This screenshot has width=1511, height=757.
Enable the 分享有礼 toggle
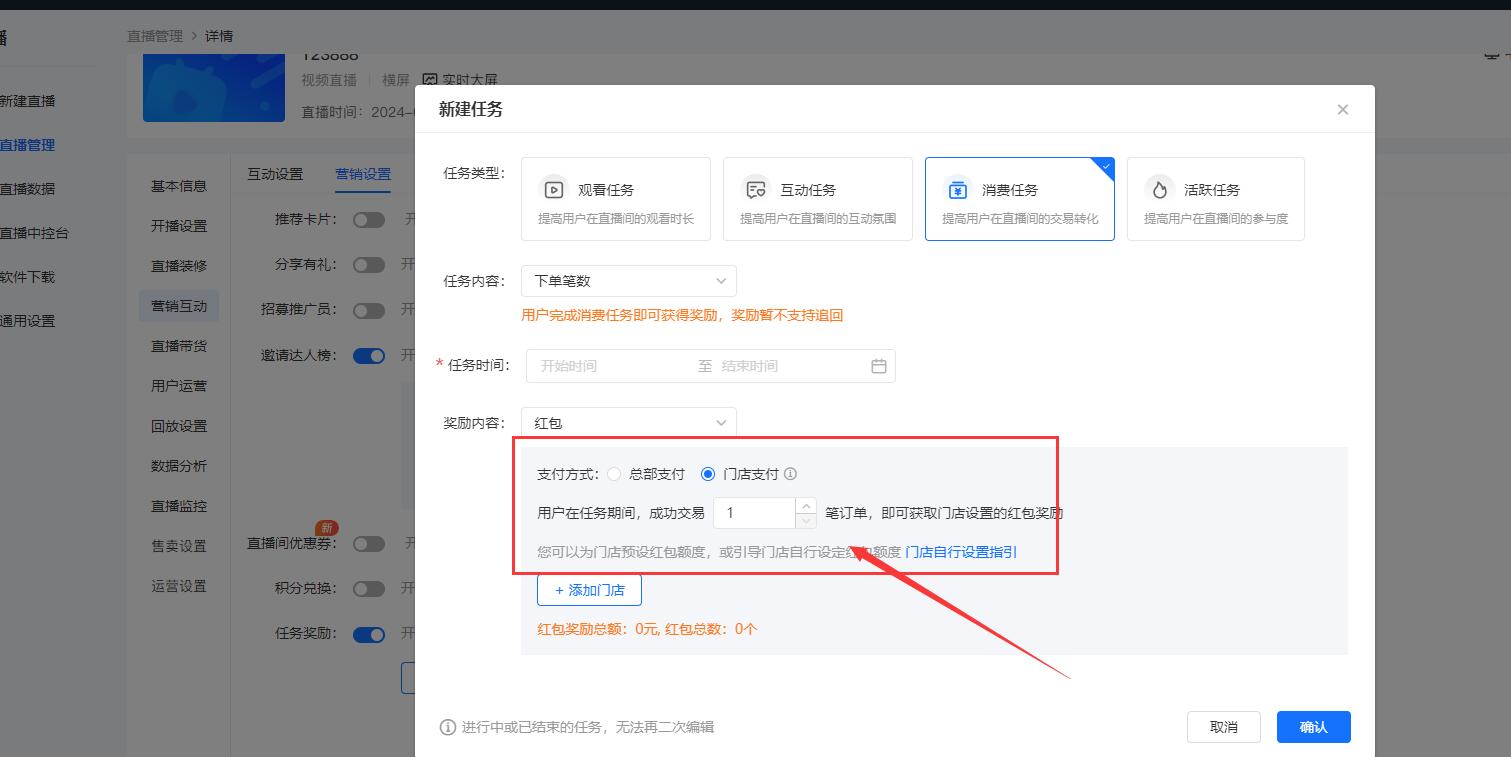tap(369, 265)
